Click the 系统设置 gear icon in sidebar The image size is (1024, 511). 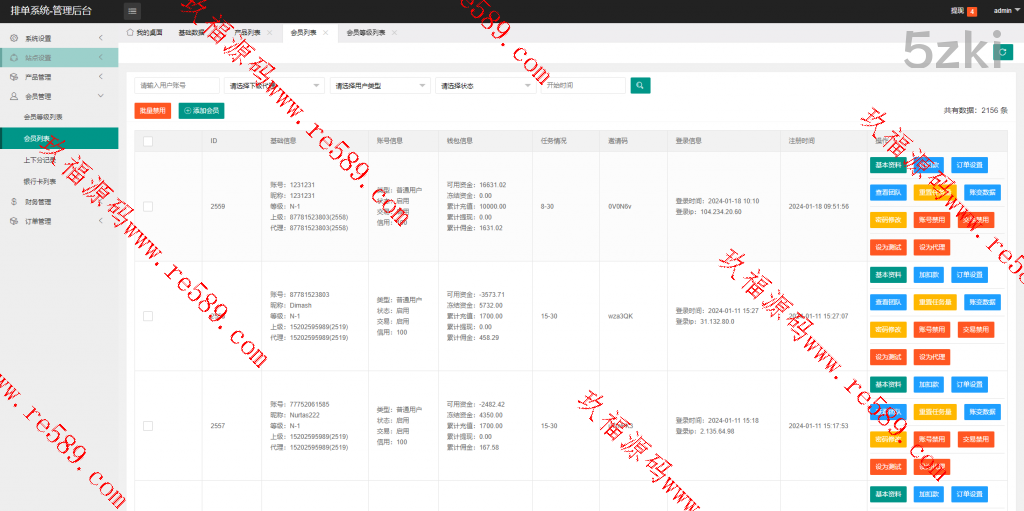click(x=14, y=38)
